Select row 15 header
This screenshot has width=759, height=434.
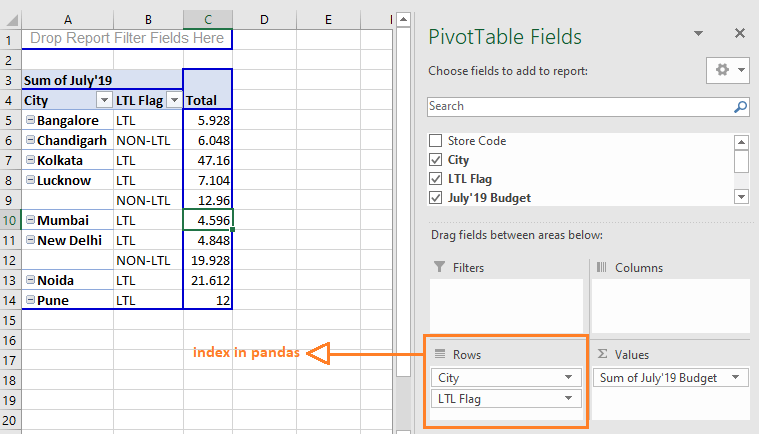[x=10, y=321]
